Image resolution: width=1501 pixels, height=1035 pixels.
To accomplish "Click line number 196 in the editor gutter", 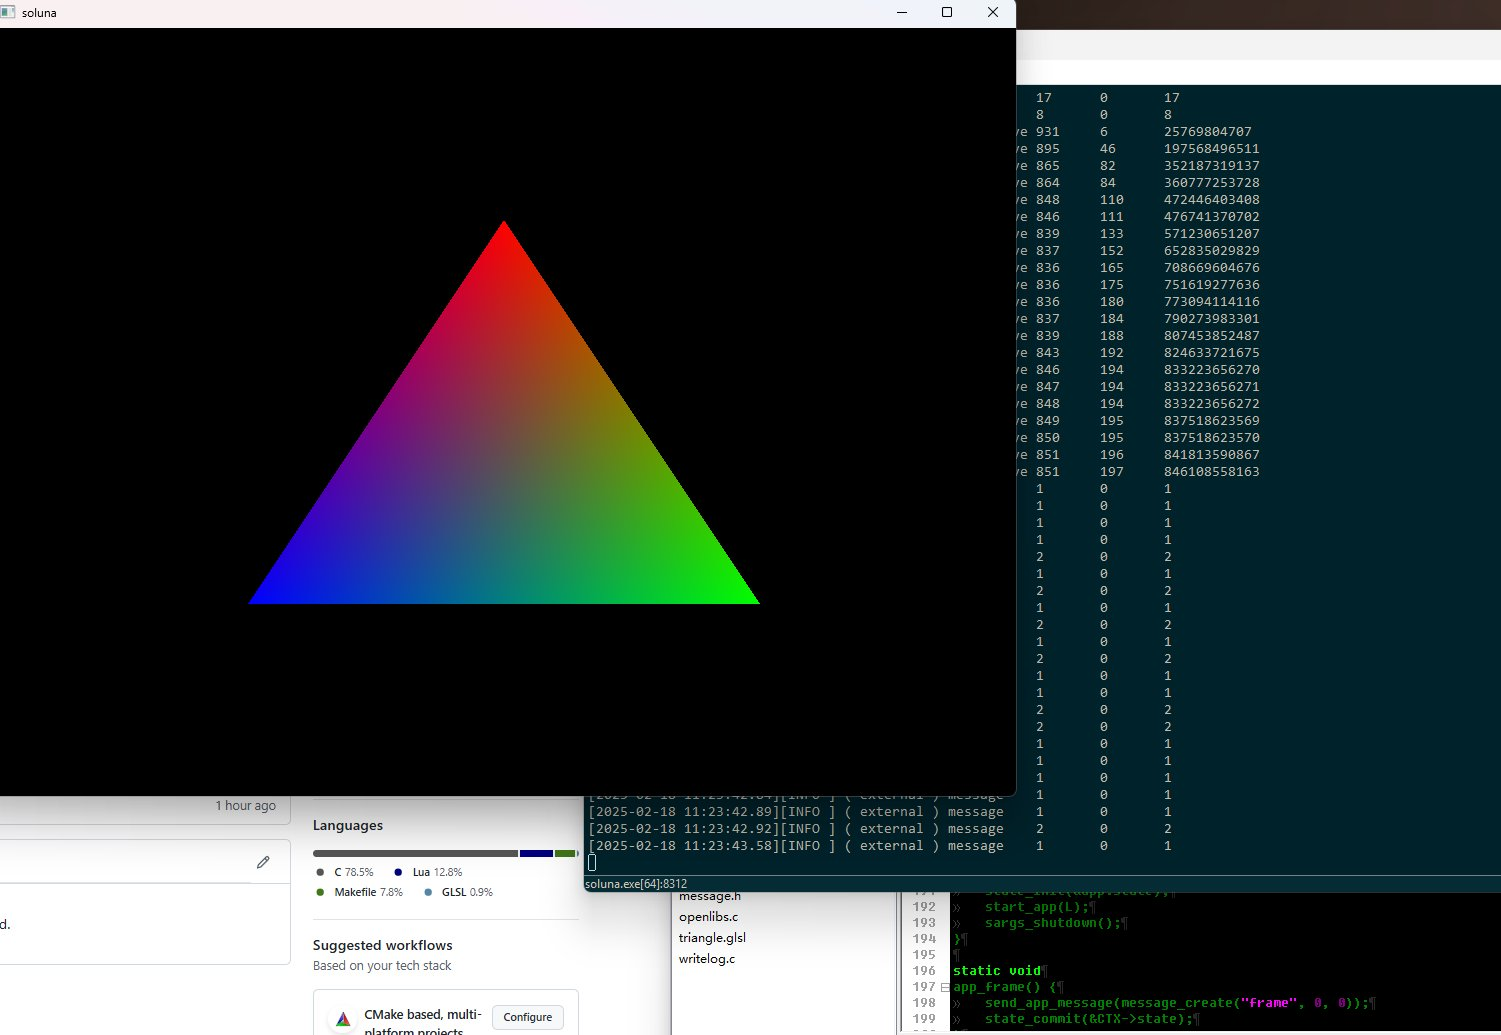I will pos(924,971).
